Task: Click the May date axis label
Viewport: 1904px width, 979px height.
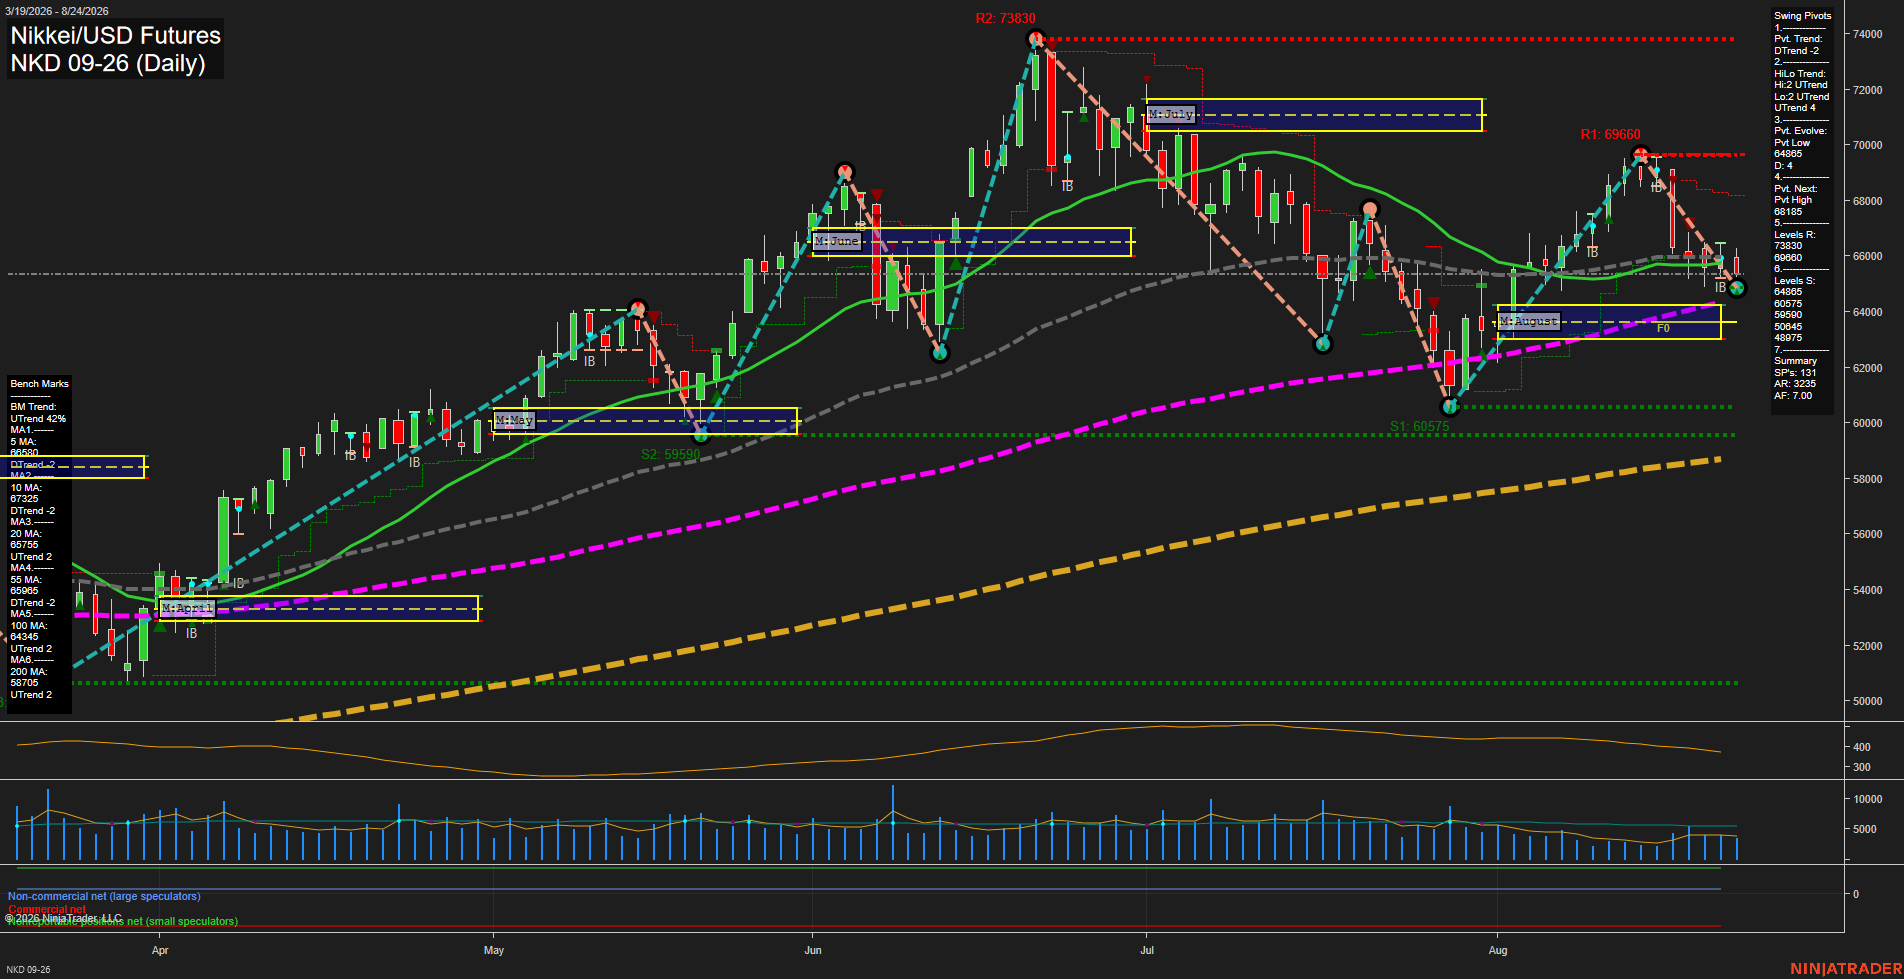Action: point(494,950)
